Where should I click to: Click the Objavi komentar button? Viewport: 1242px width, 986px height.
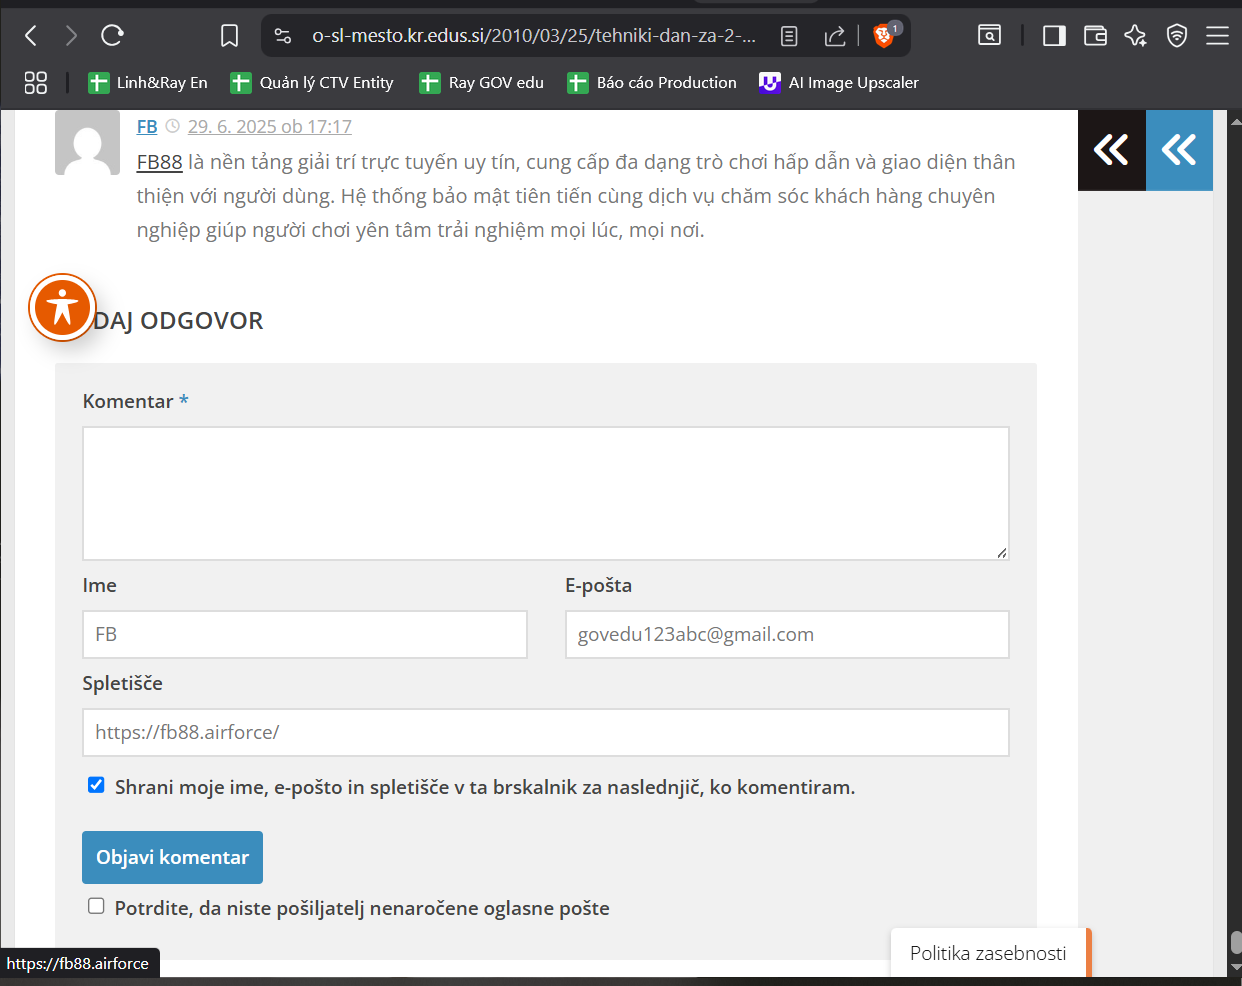click(172, 857)
